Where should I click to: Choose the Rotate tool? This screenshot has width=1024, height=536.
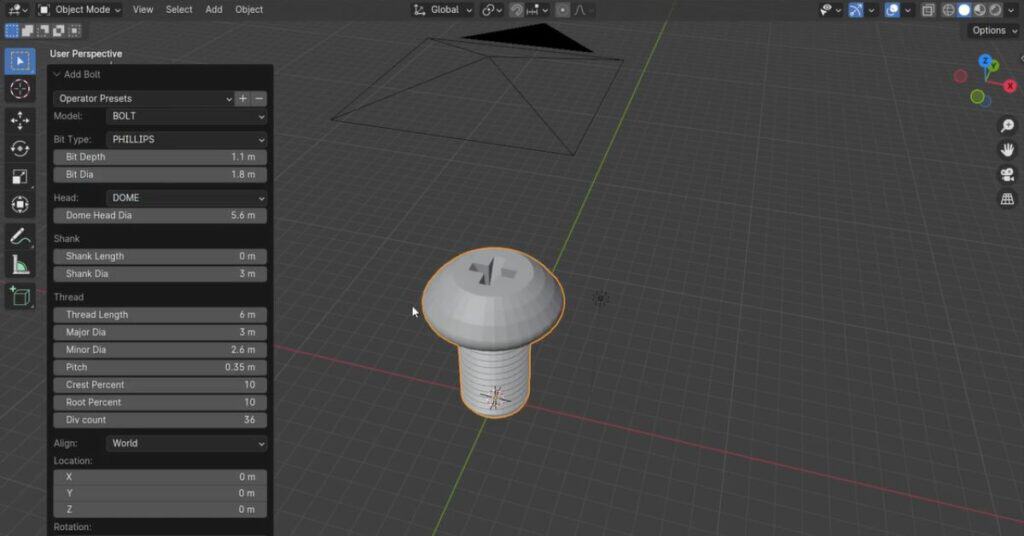click(x=20, y=149)
